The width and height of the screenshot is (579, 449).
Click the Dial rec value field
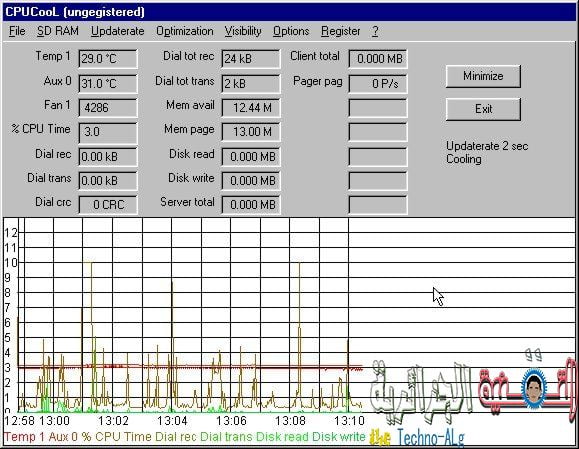(108, 157)
